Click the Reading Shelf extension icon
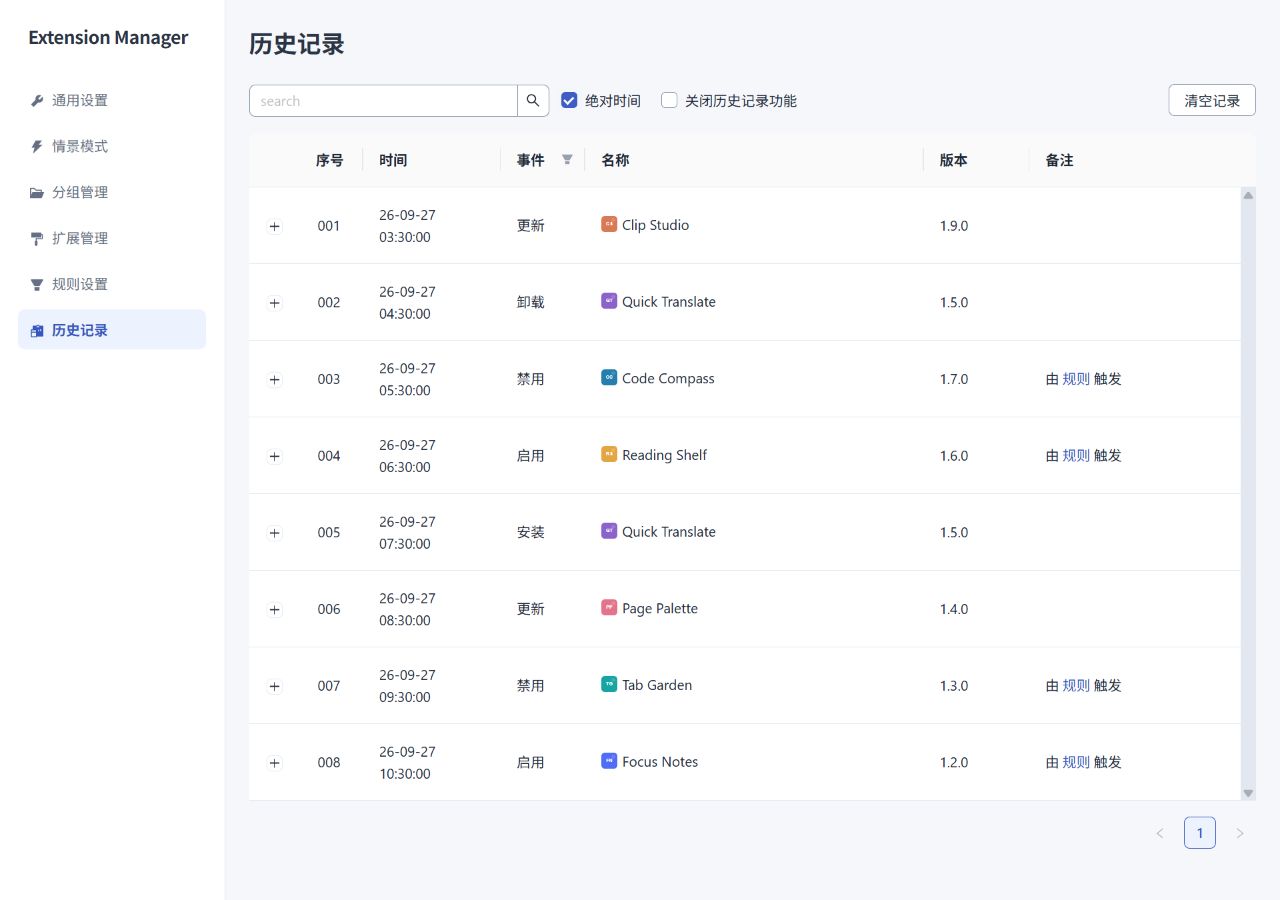Image resolution: width=1280 pixels, height=900 pixels. click(x=609, y=454)
